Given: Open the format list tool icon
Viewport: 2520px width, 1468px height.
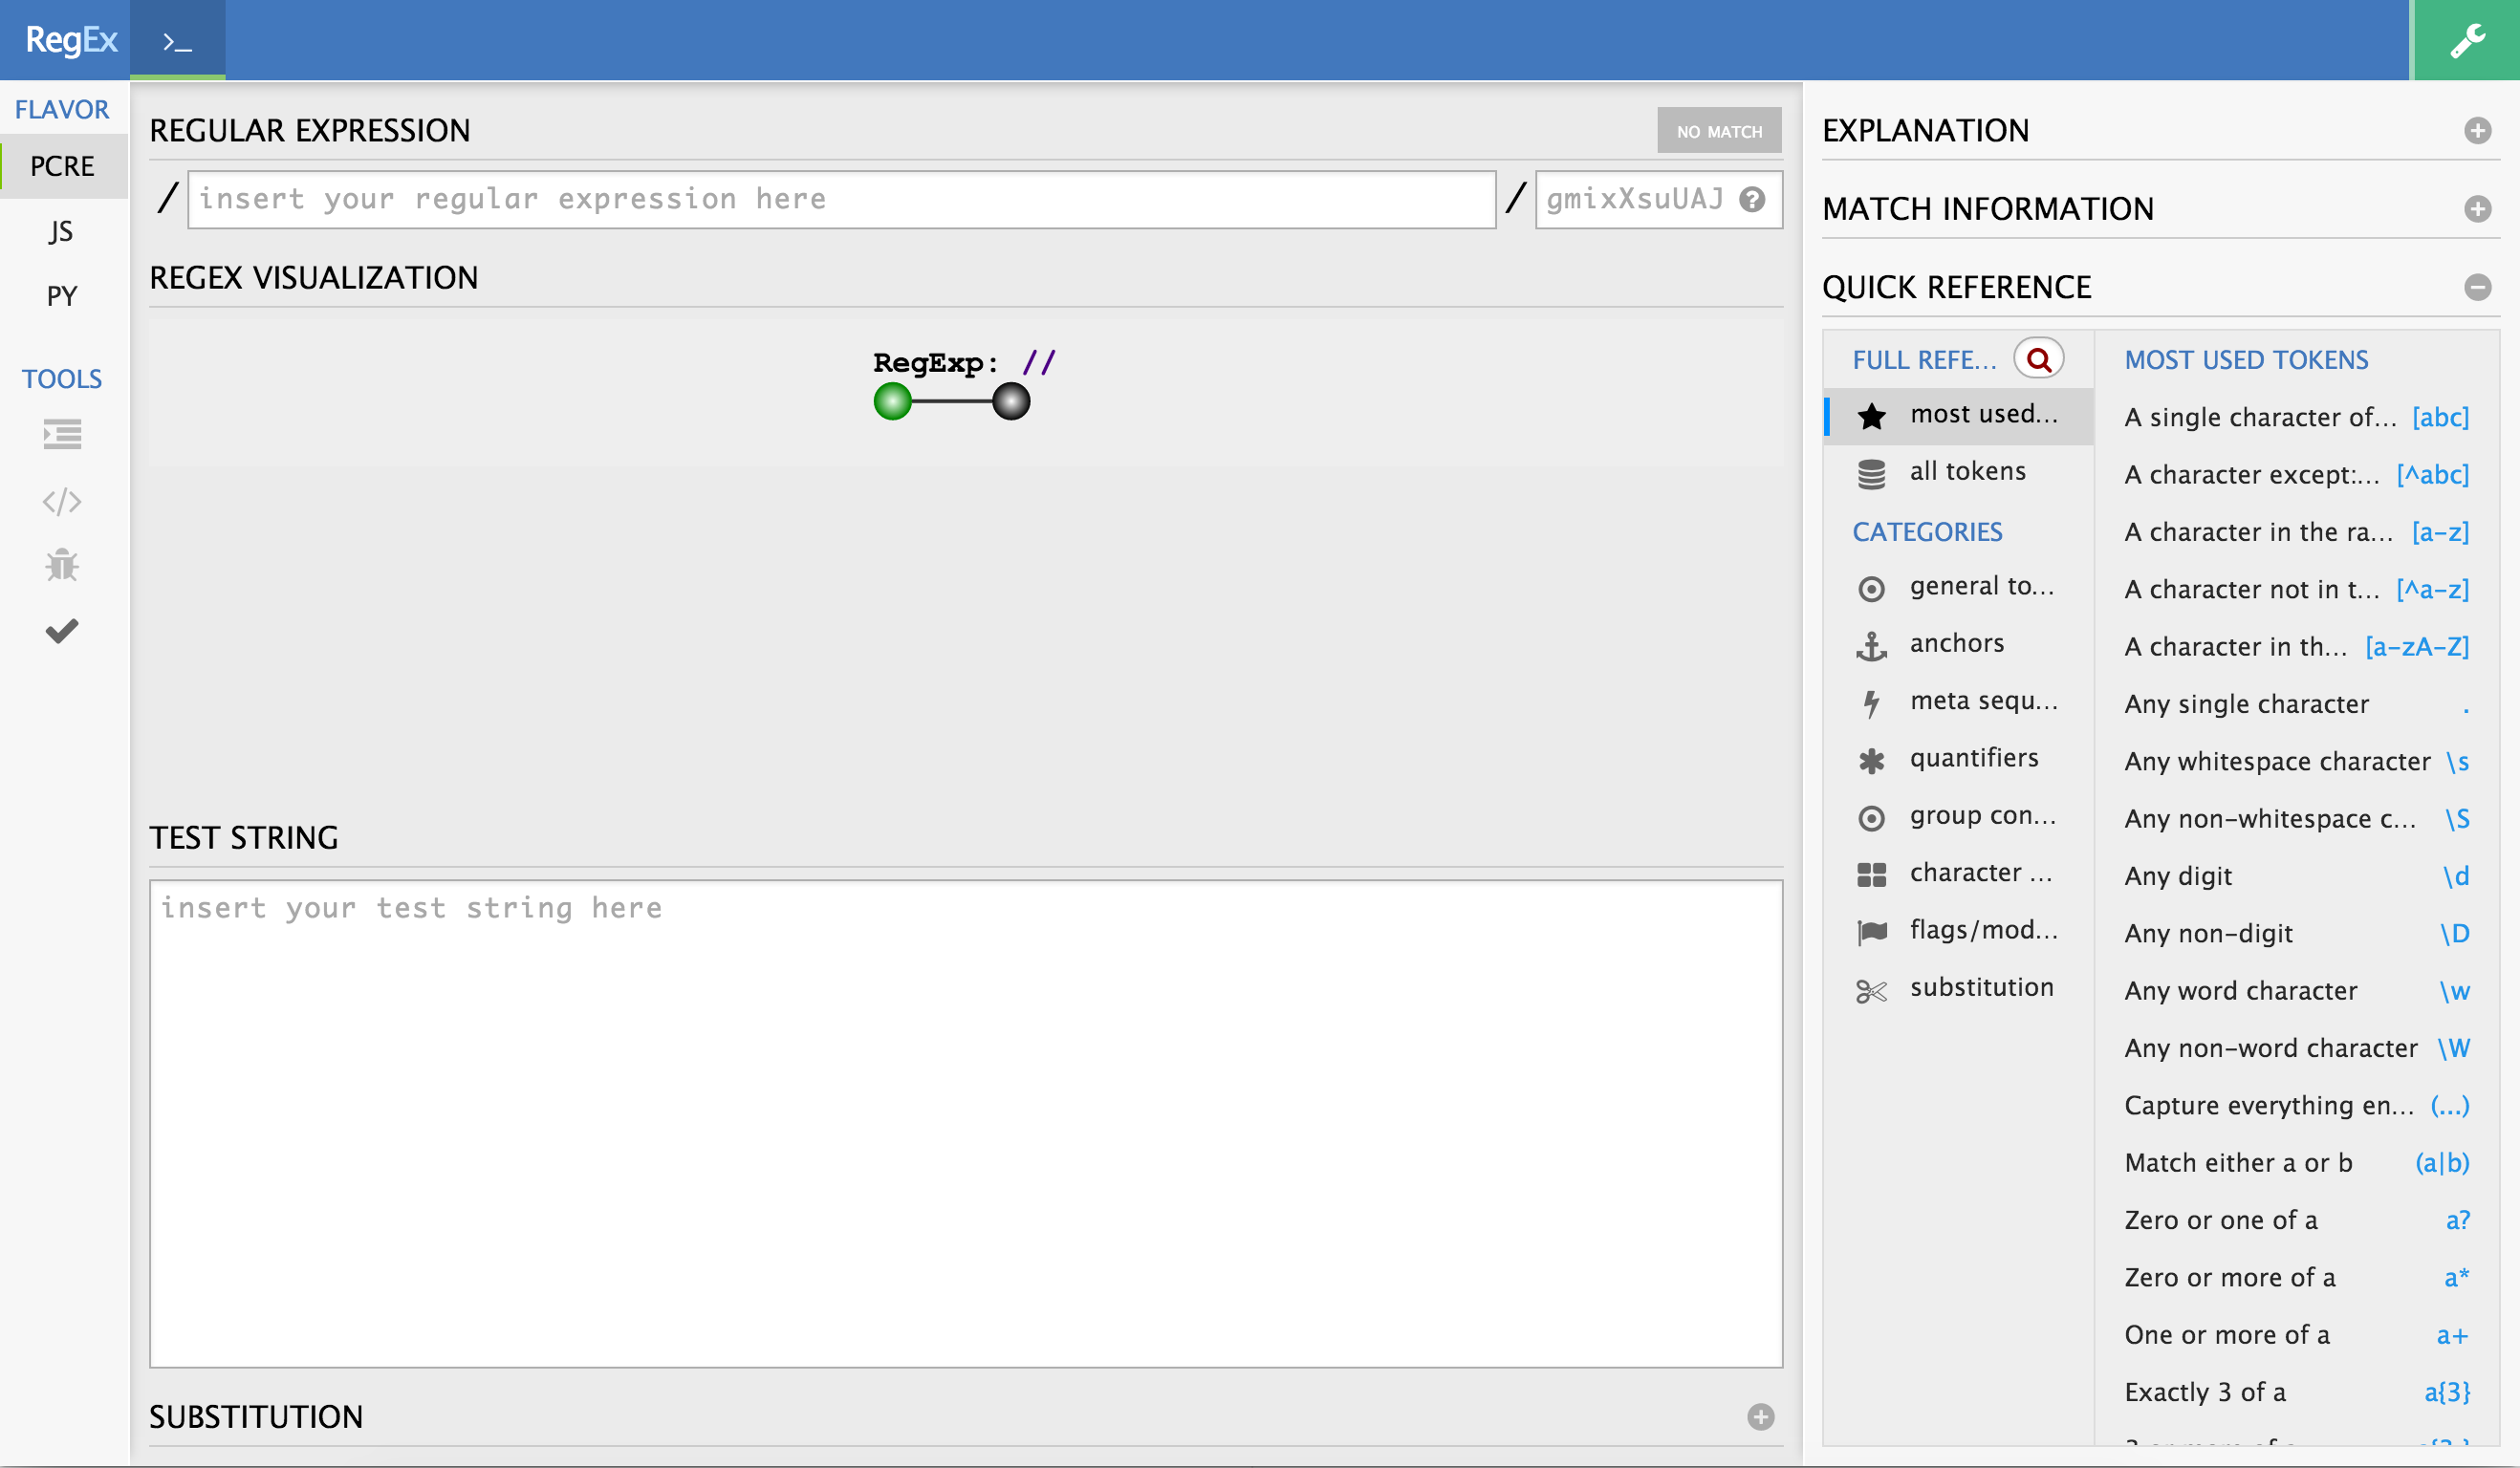Looking at the screenshot, I should tap(62, 434).
